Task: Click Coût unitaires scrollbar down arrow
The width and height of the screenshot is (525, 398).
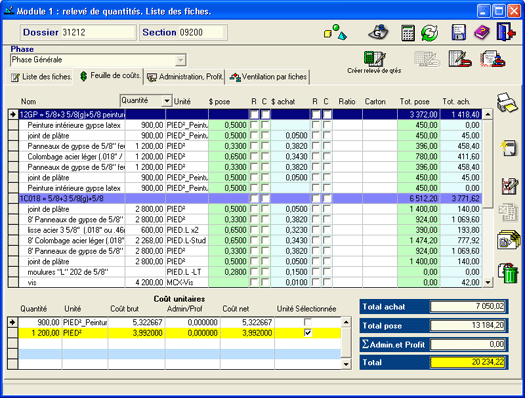Action: click(x=346, y=364)
